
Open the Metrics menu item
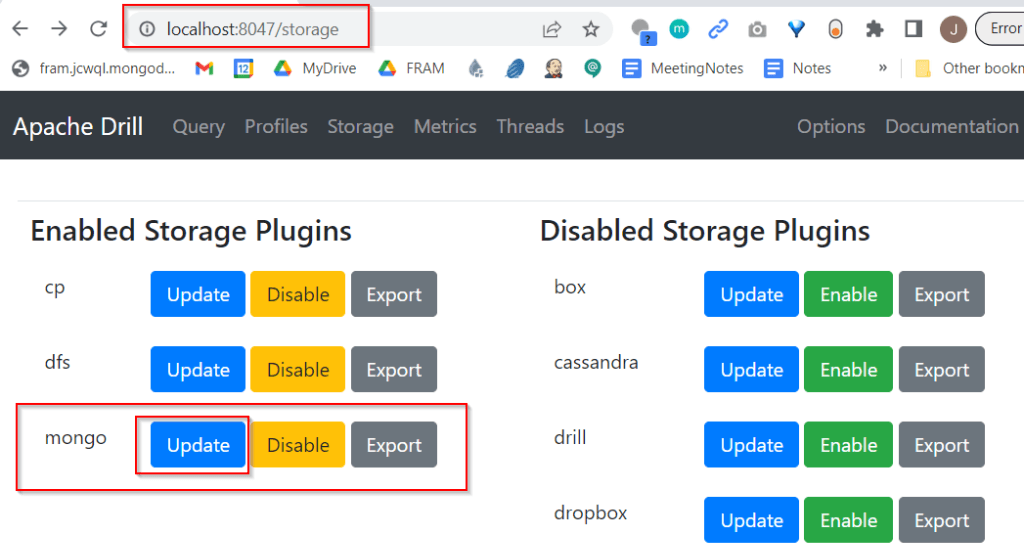point(445,126)
